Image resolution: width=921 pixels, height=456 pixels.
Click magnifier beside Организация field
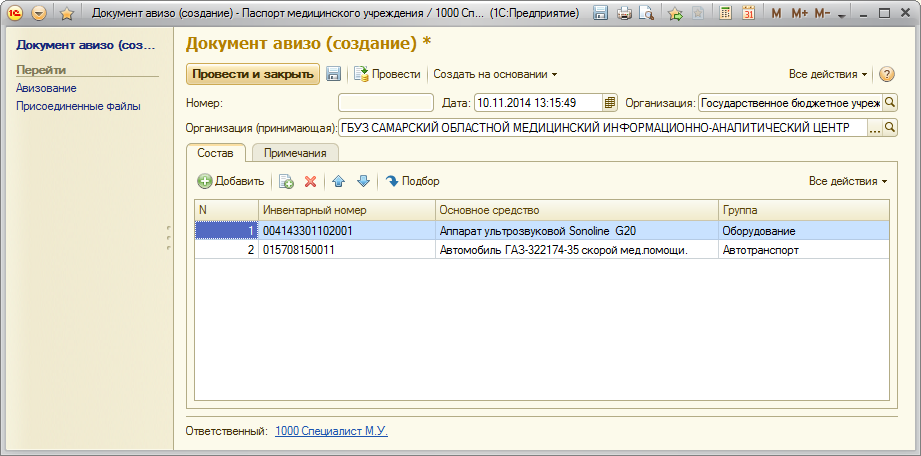[890, 102]
